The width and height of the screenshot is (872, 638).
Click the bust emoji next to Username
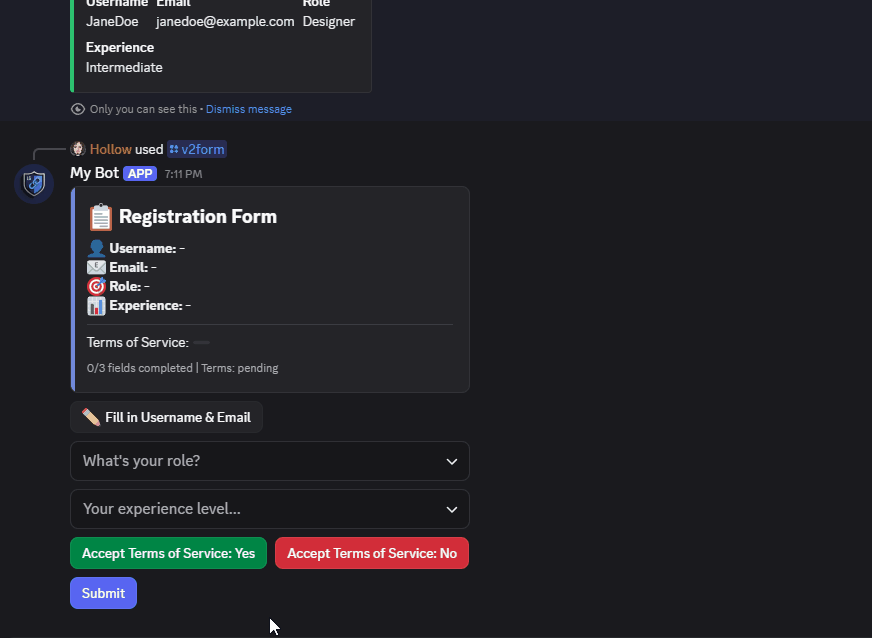(x=96, y=248)
